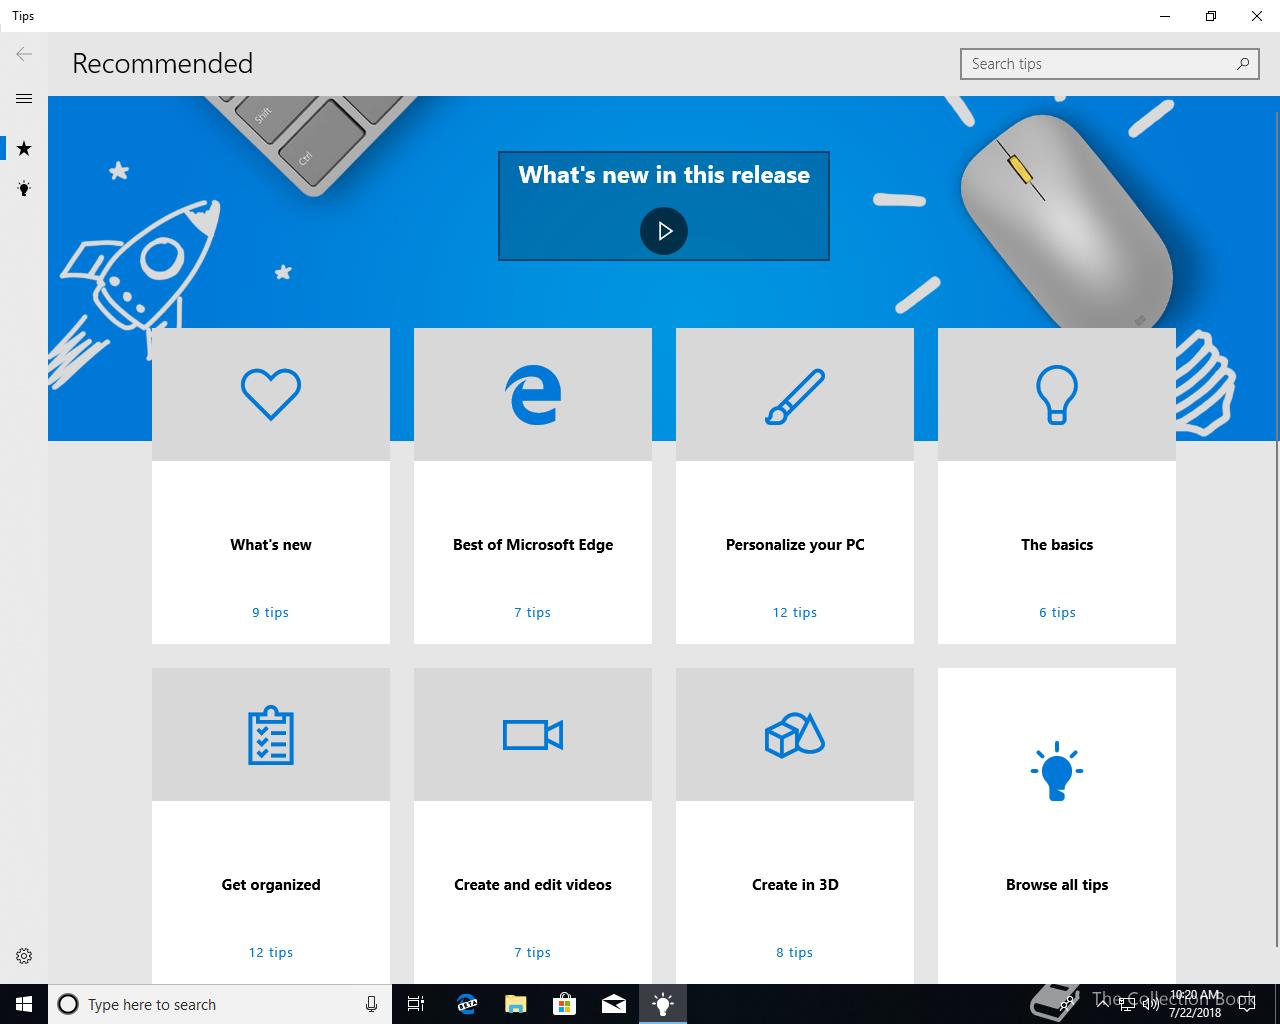Click the glowing bulb Browse all tips icon
The width and height of the screenshot is (1280, 1024).
pyautogui.click(x=1057, y=771)
